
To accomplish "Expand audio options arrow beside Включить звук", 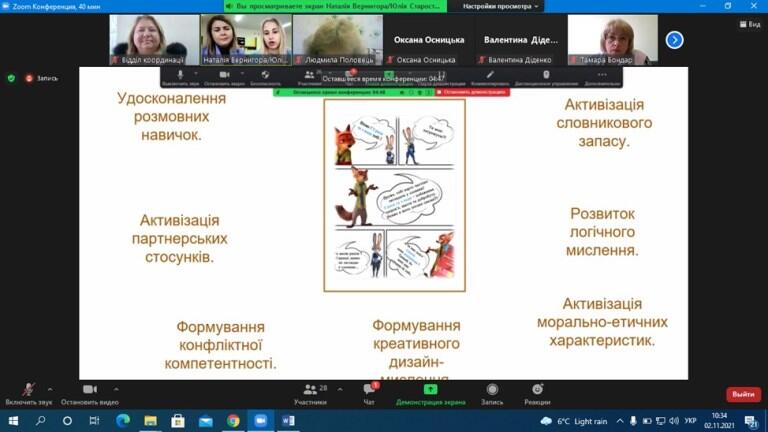I will coord(50,389).
